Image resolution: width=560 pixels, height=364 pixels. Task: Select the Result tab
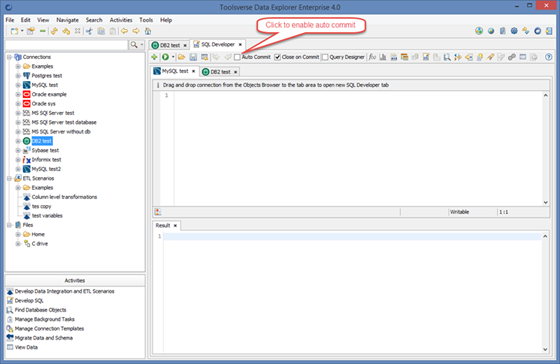tap(162, 225)
